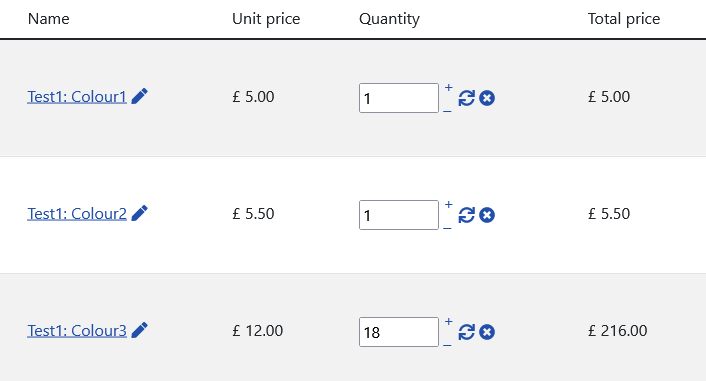Viewport: 706px width, 381px height.
Task: Open the pencil editor for Test1: Colour3
Action: (x=140, y=331)
